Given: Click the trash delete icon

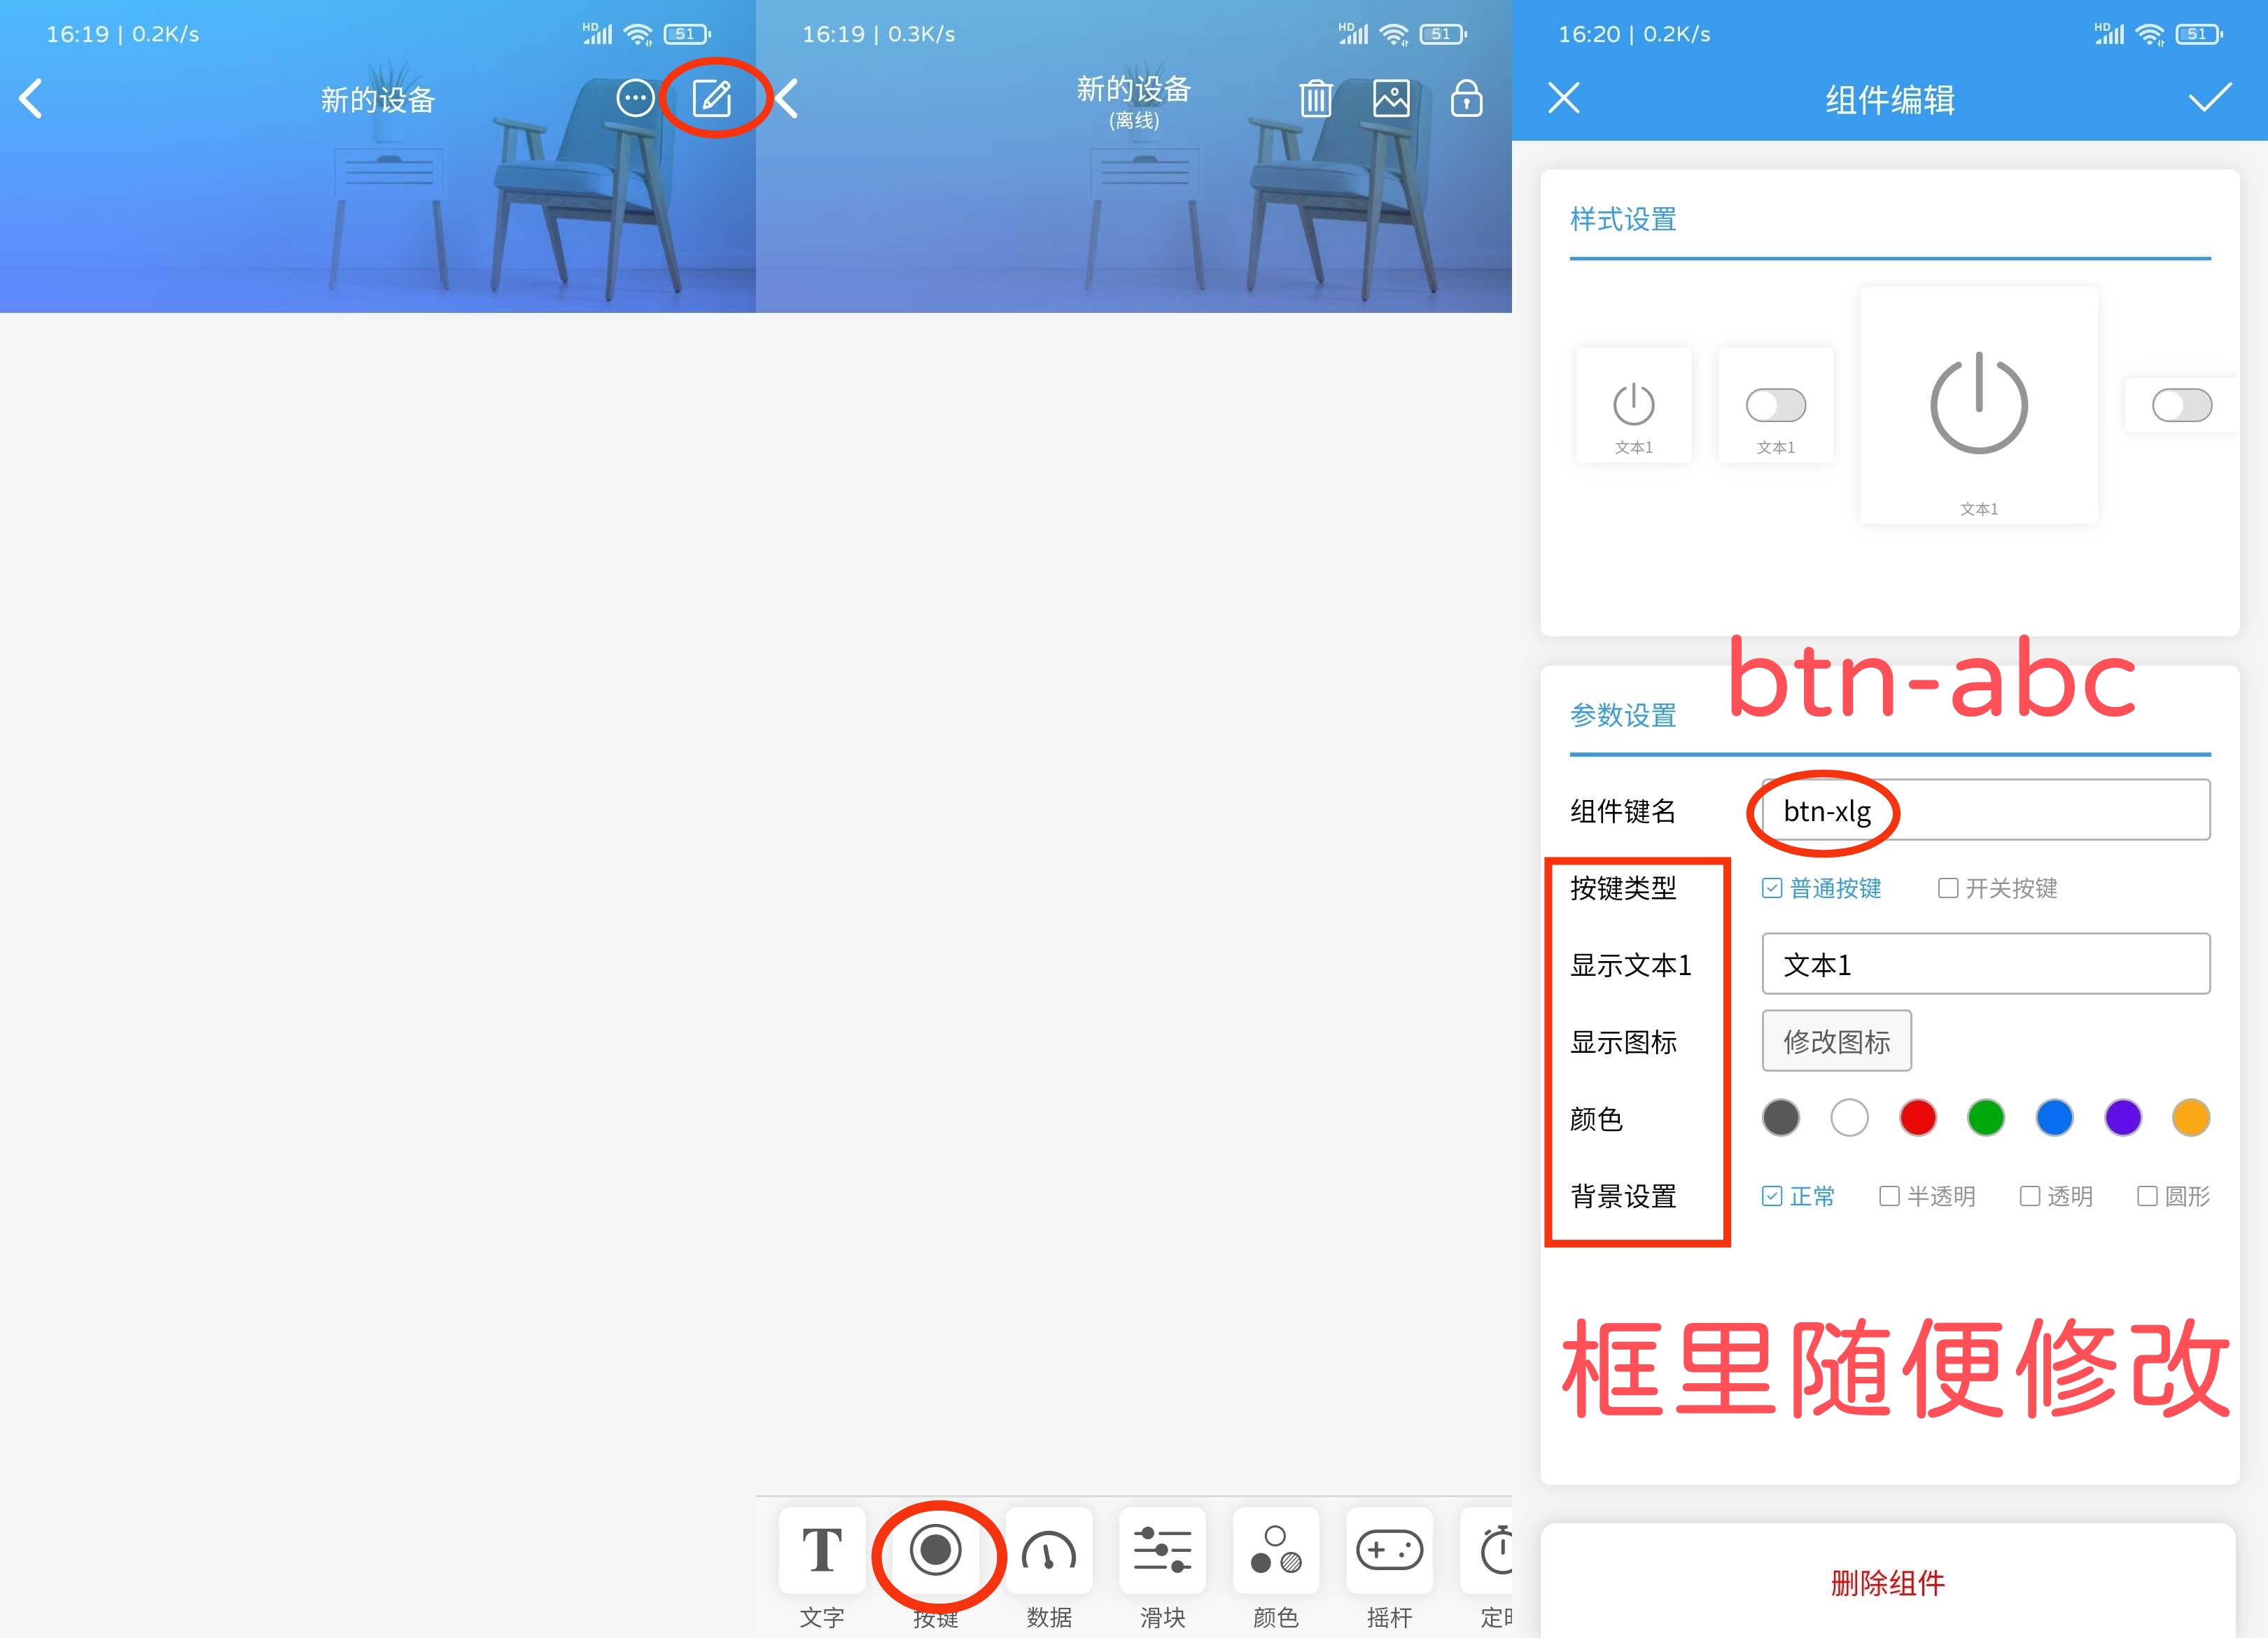Looking at the screenshot, I should [1315, 98].
